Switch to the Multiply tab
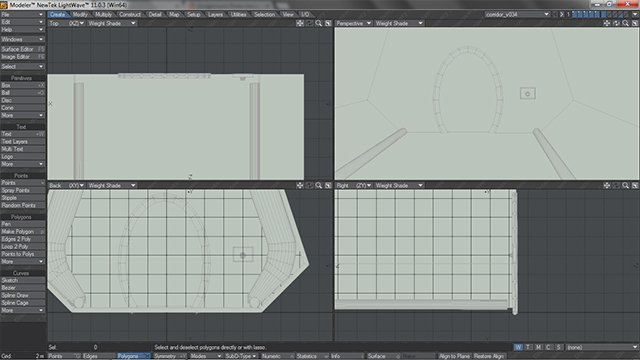Image resolution: width=640 pixels, height=360 pixels. coord(103,14)
